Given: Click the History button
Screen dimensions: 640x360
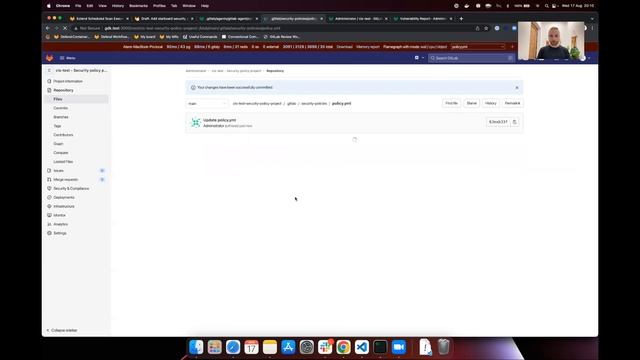Looking at the screenshot, I should 491,103.
